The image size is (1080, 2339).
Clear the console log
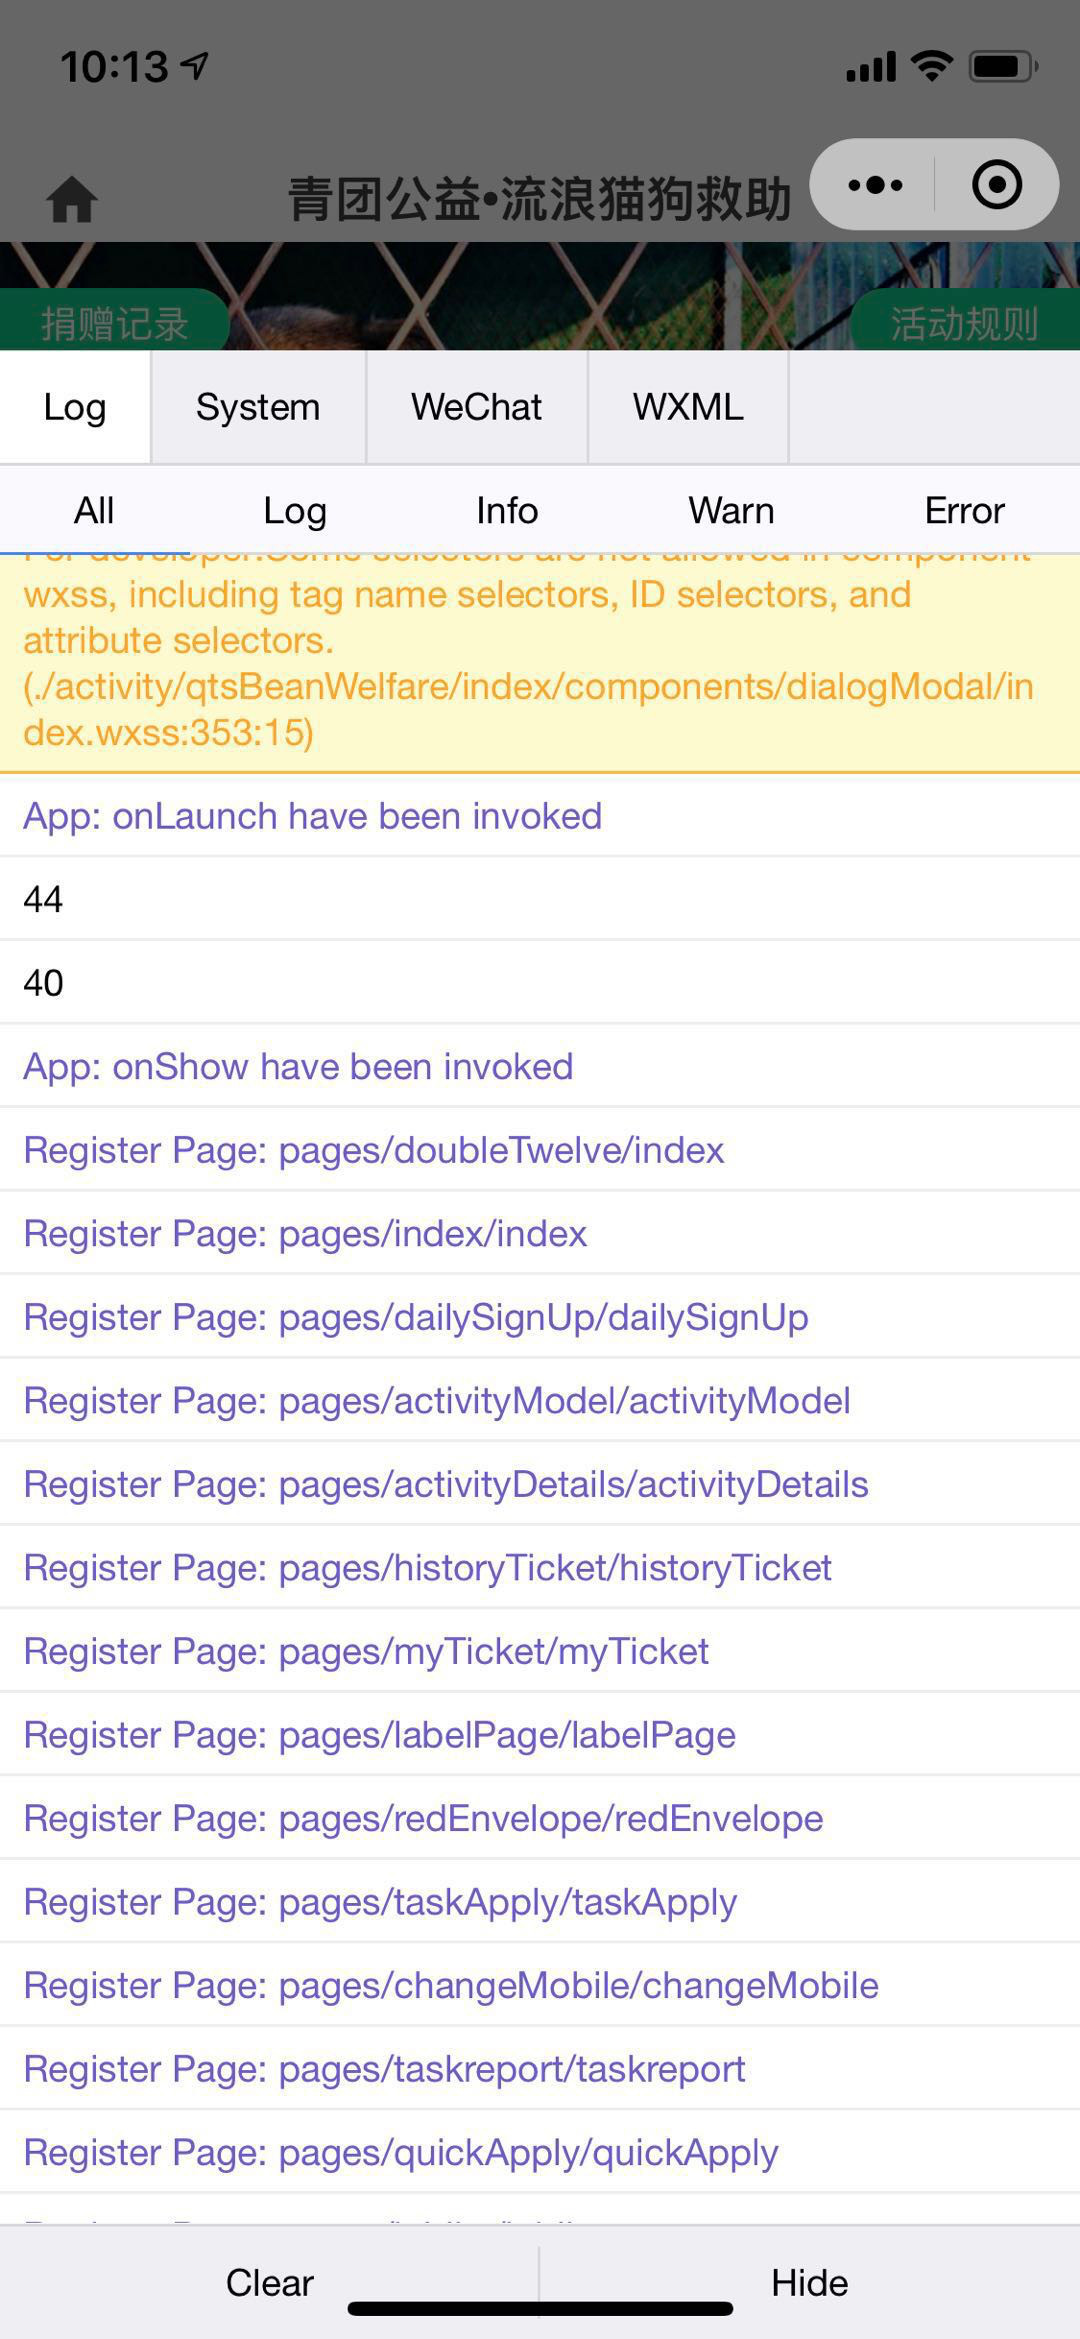(269, 2283)
